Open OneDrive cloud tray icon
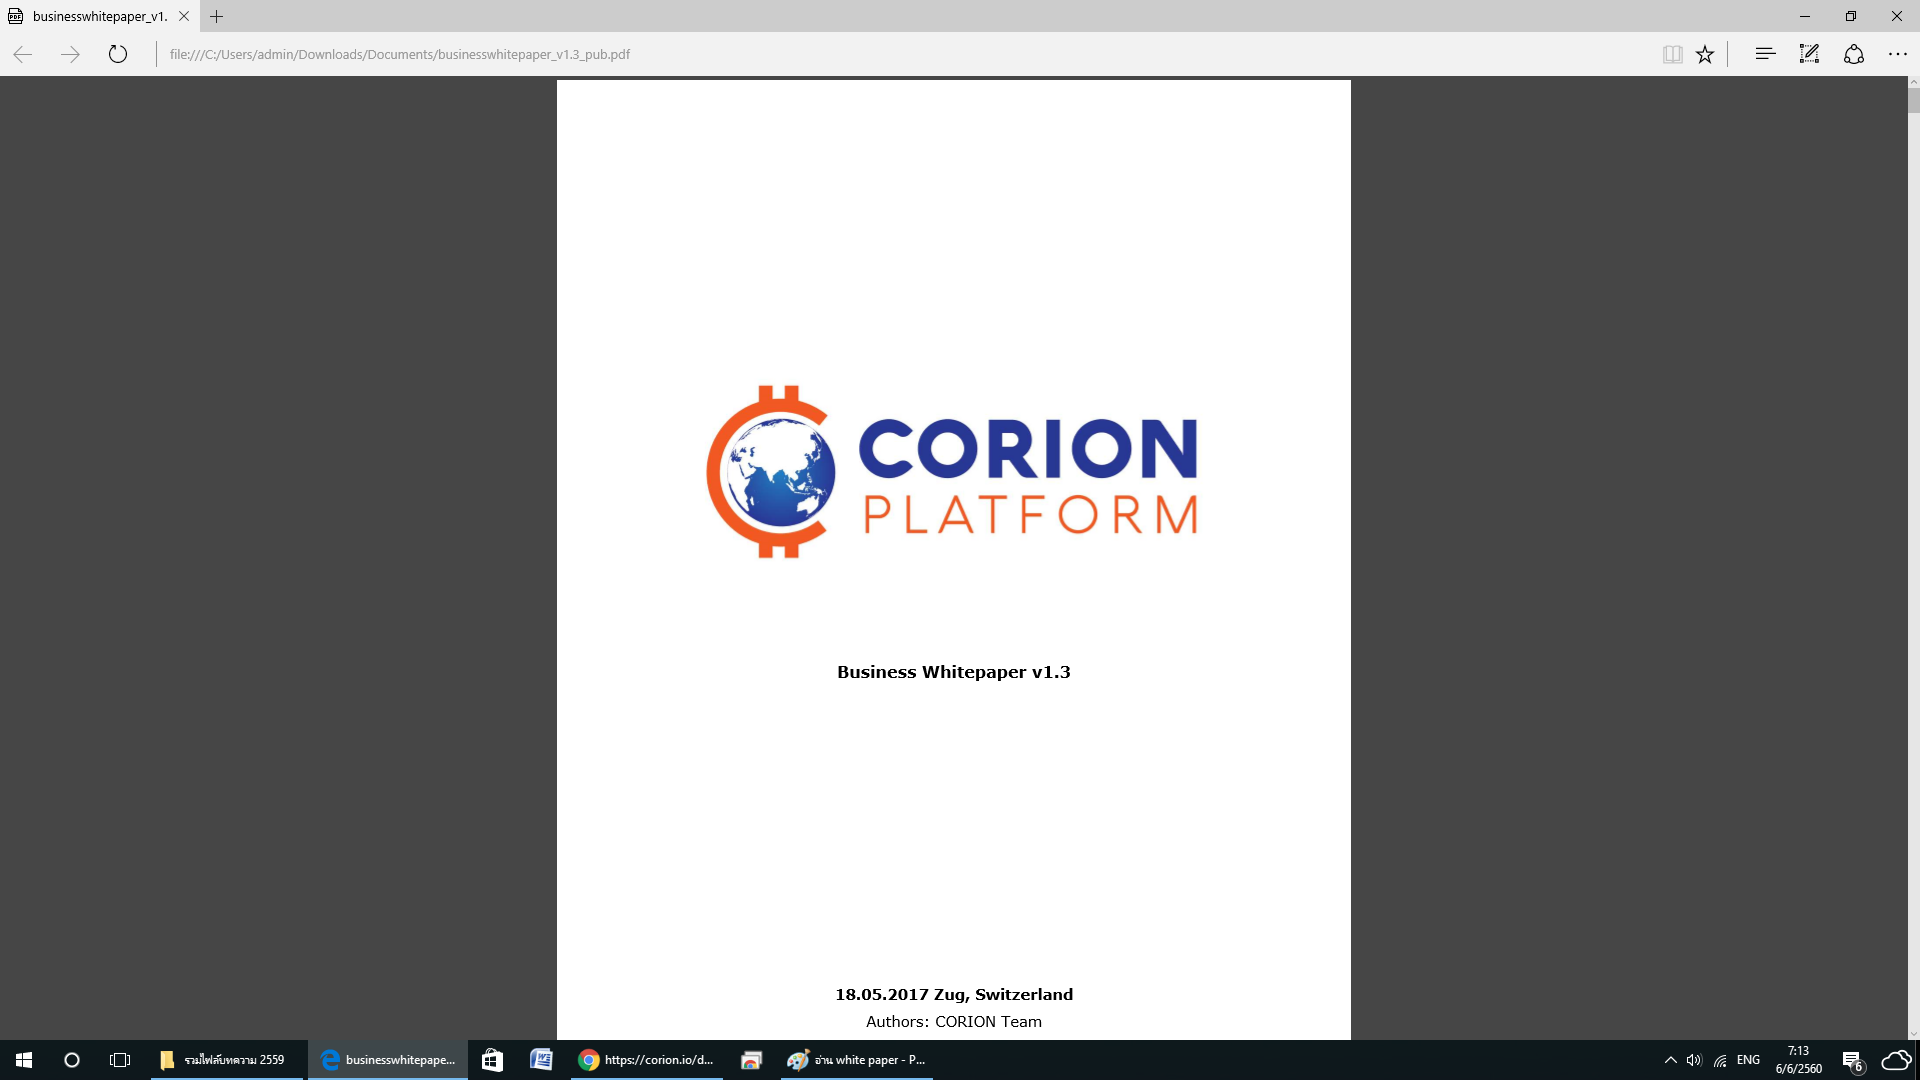 click(1896, 1060)
